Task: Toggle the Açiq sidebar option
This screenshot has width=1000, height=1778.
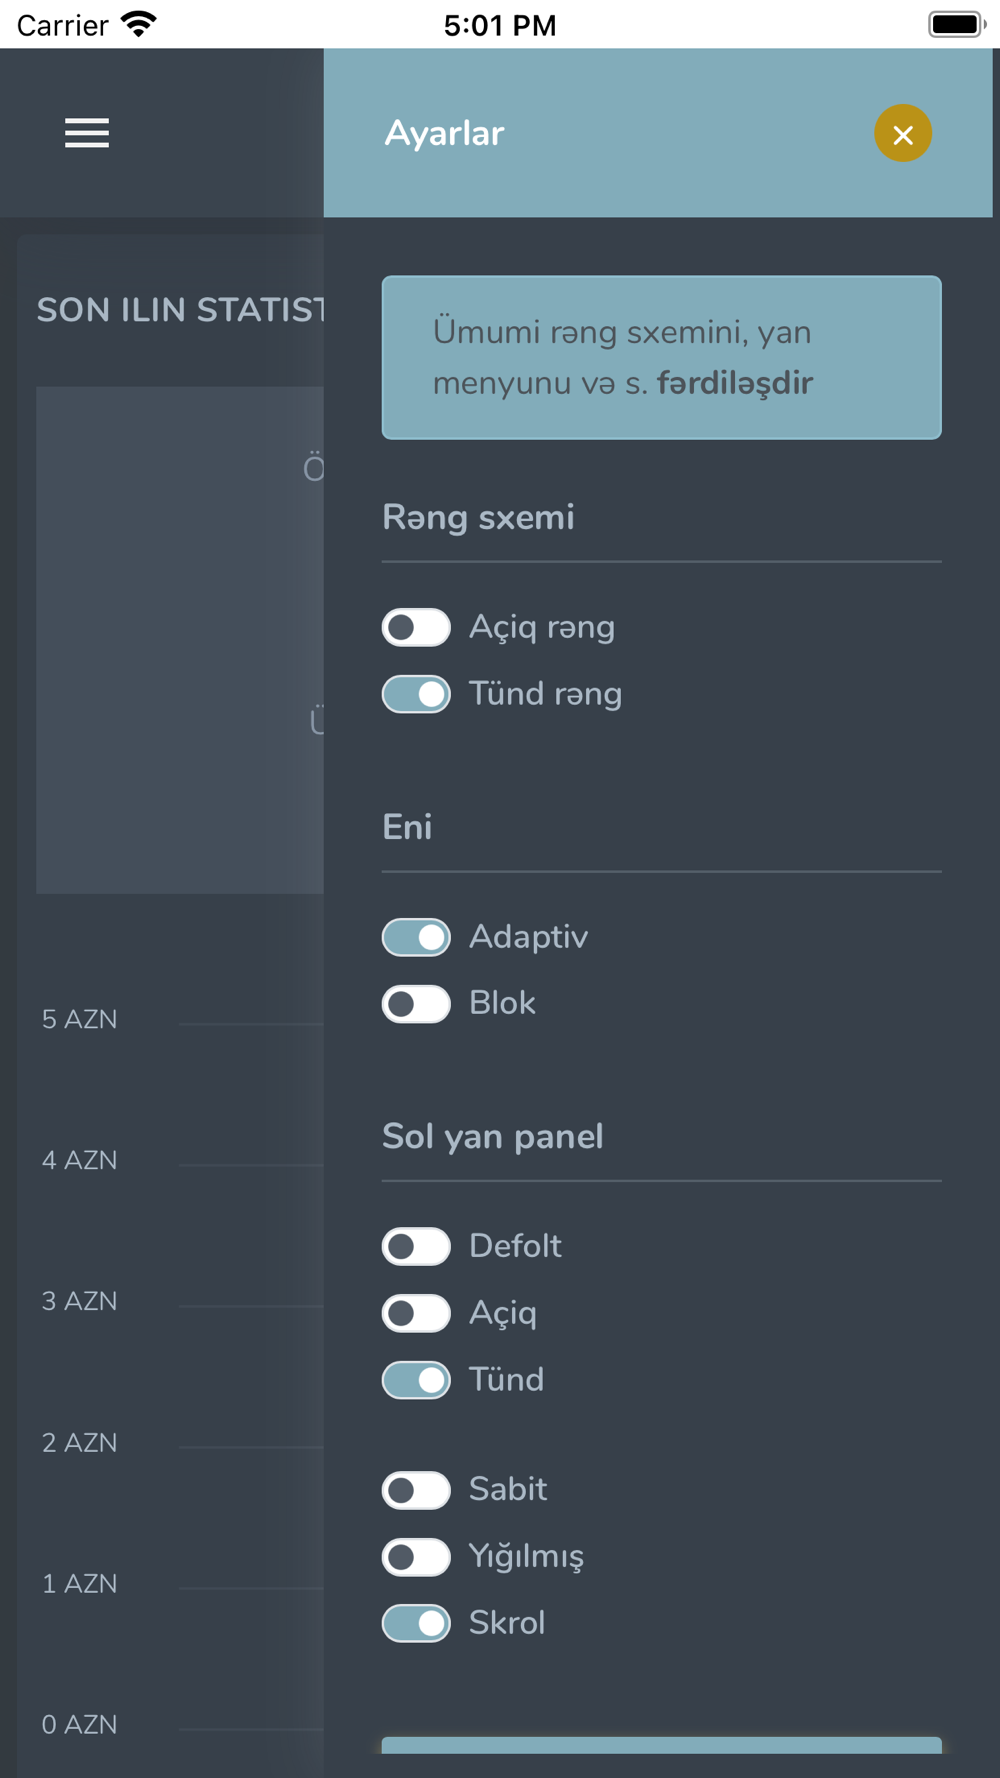Action: point(416,1314)
